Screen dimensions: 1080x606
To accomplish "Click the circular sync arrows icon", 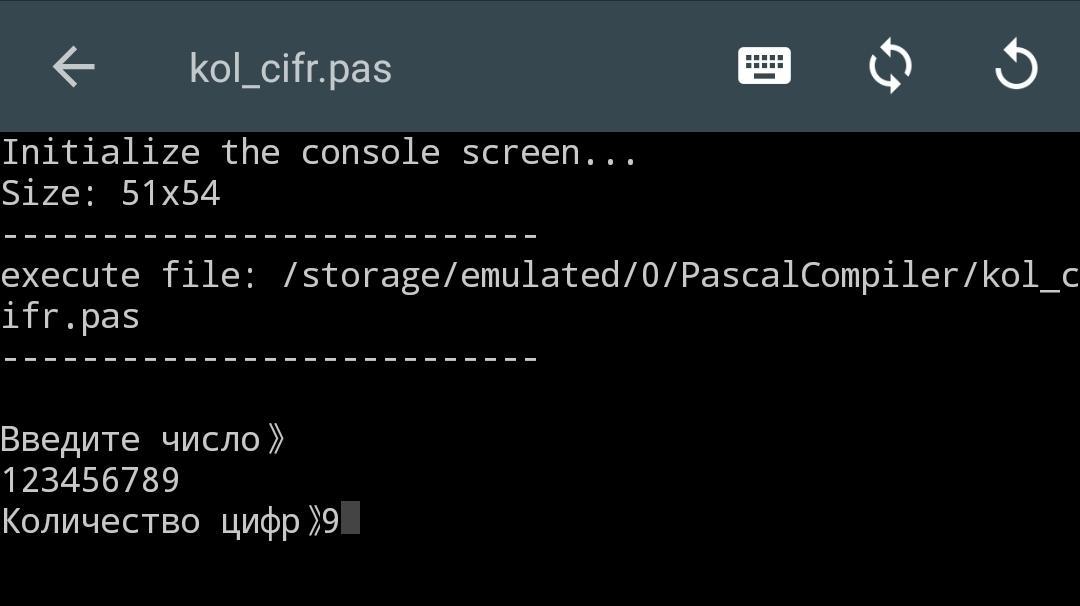I will pyautogui.click(x=890, y=67).
